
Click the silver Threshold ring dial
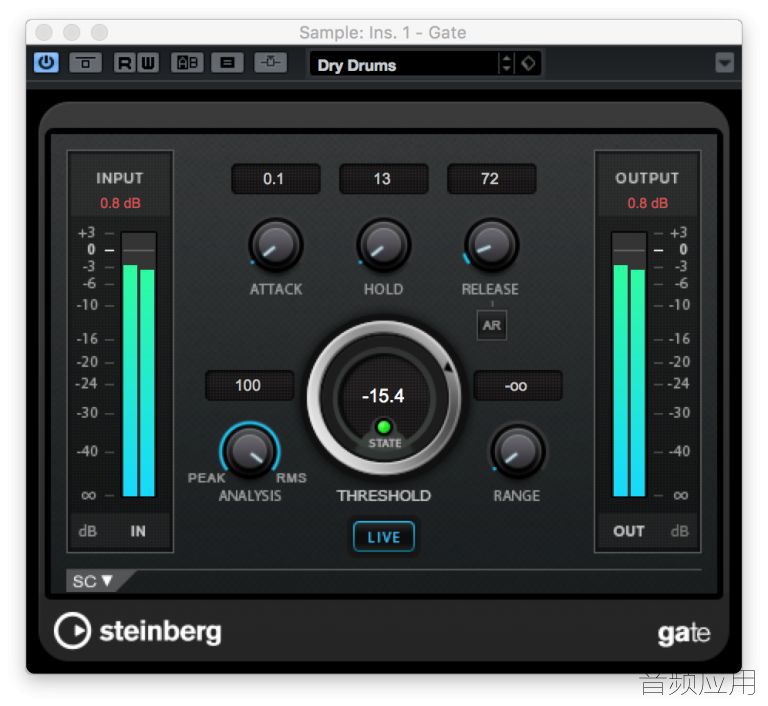point(384,398)
